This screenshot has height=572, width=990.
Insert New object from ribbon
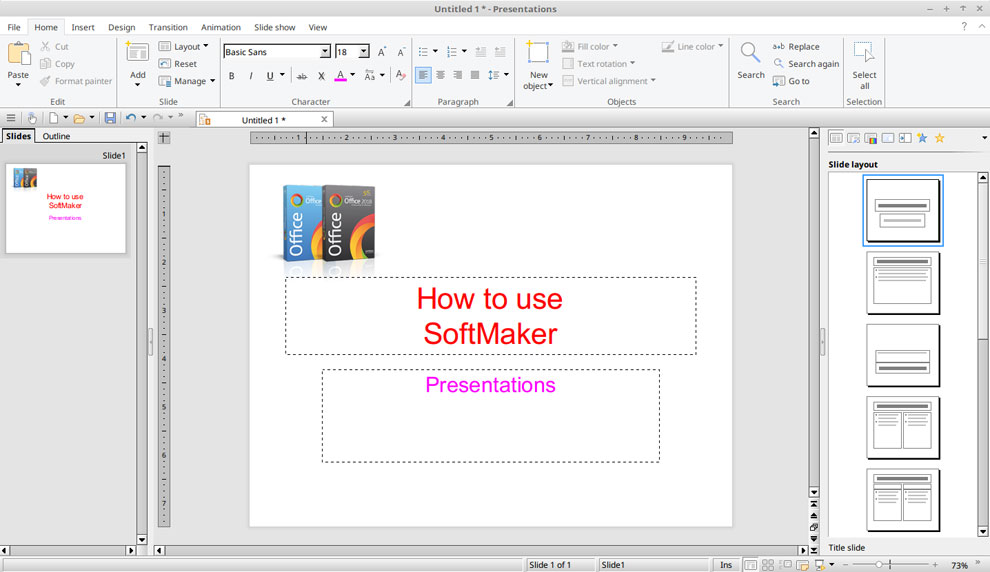[538, 66]
